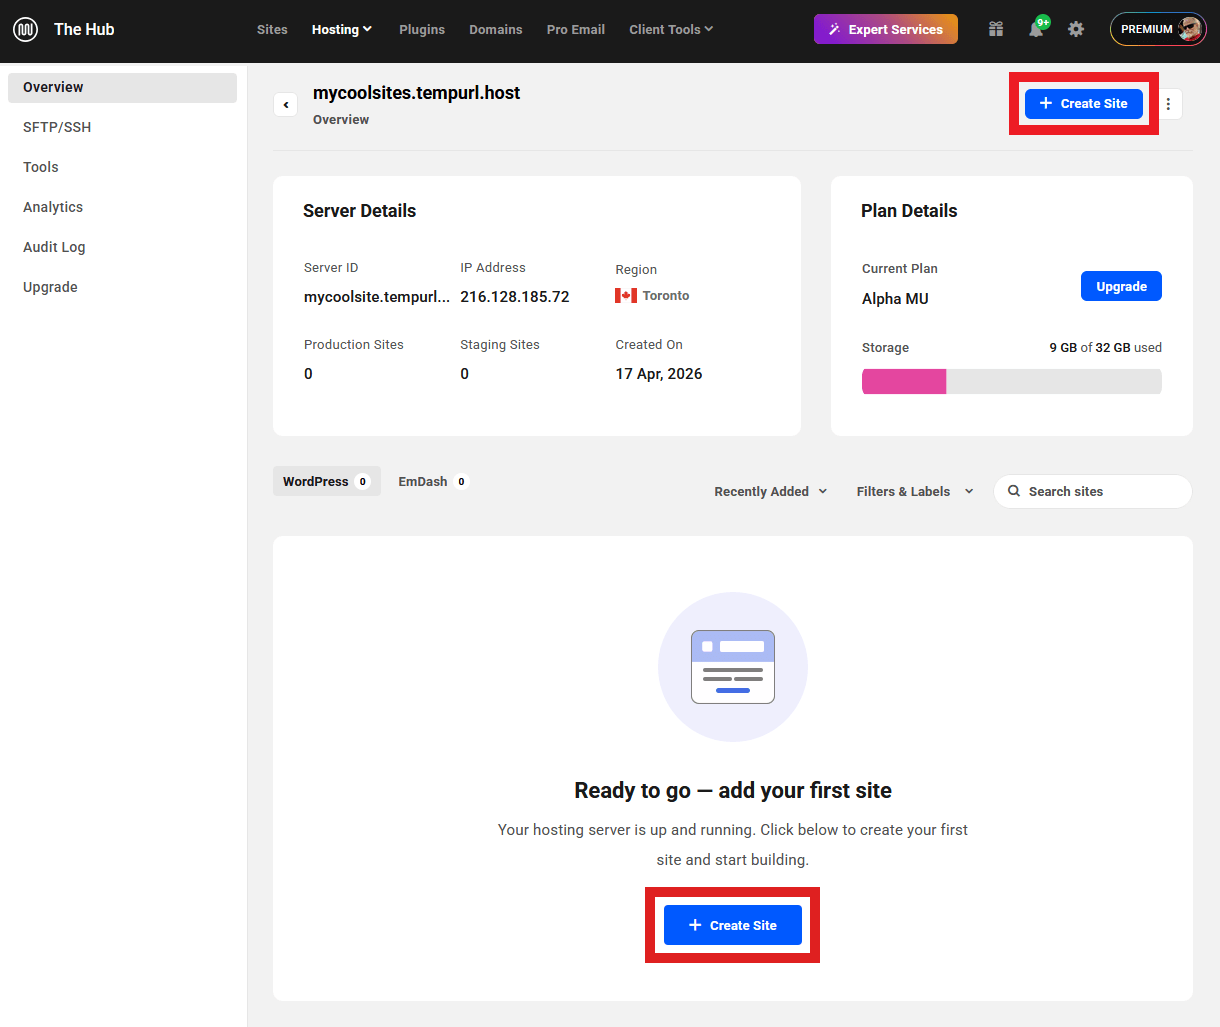
Task: Click the Ready to go heading
Action: pyautogui.click(x=733, y=790)
